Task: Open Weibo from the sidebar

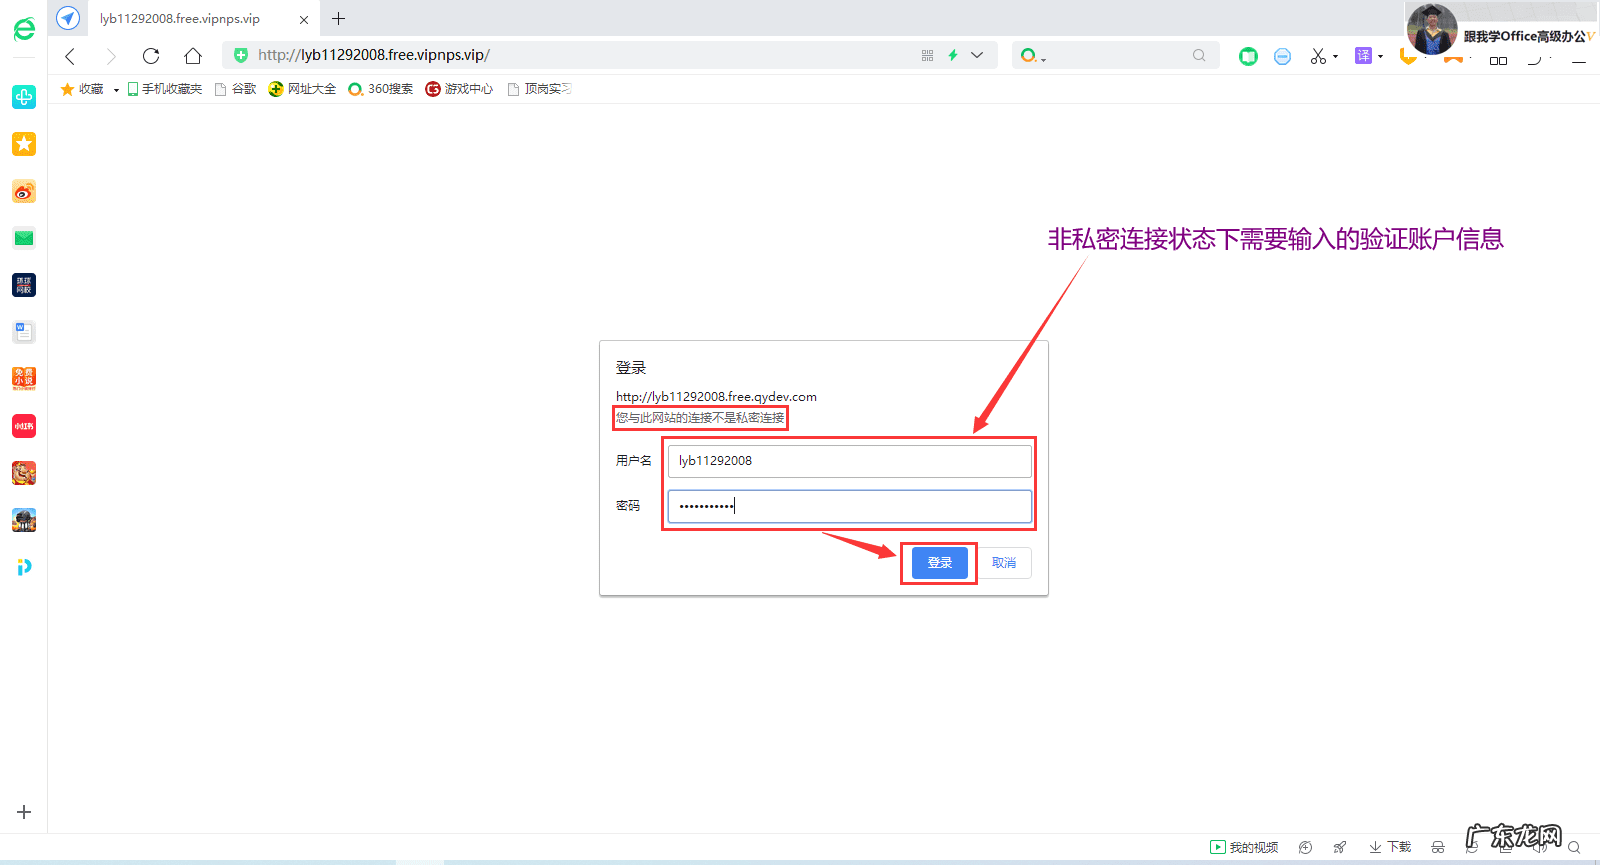Action: (24, 191)
